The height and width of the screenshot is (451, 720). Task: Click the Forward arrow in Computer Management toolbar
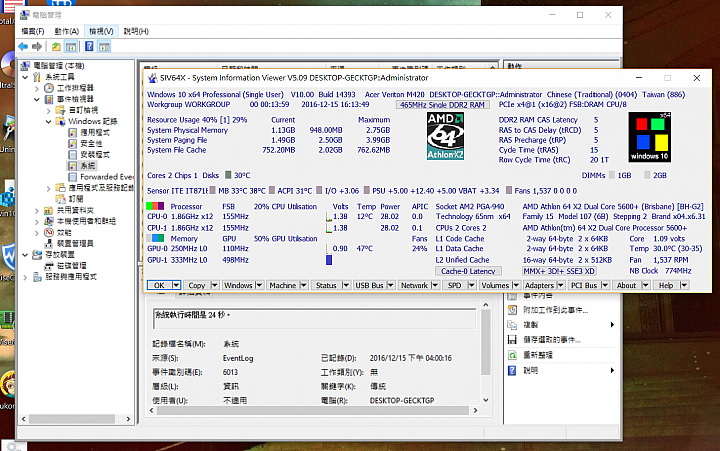pos(37,46)
